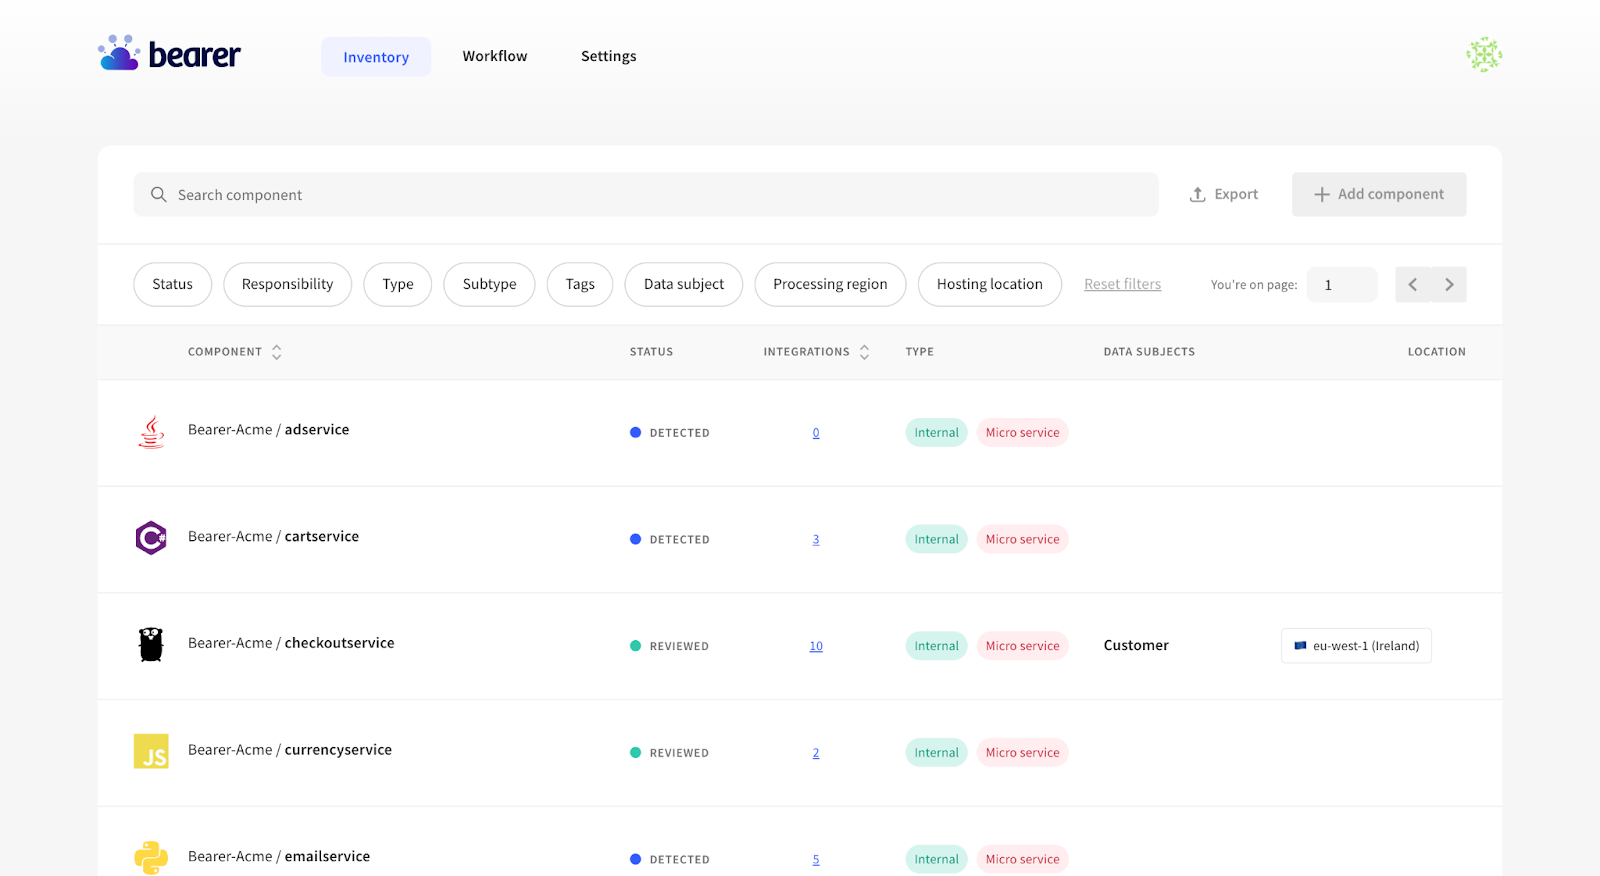Click REVIEWED status of currencyservice
Screen dimensions: 1600x876
[669, 753]
